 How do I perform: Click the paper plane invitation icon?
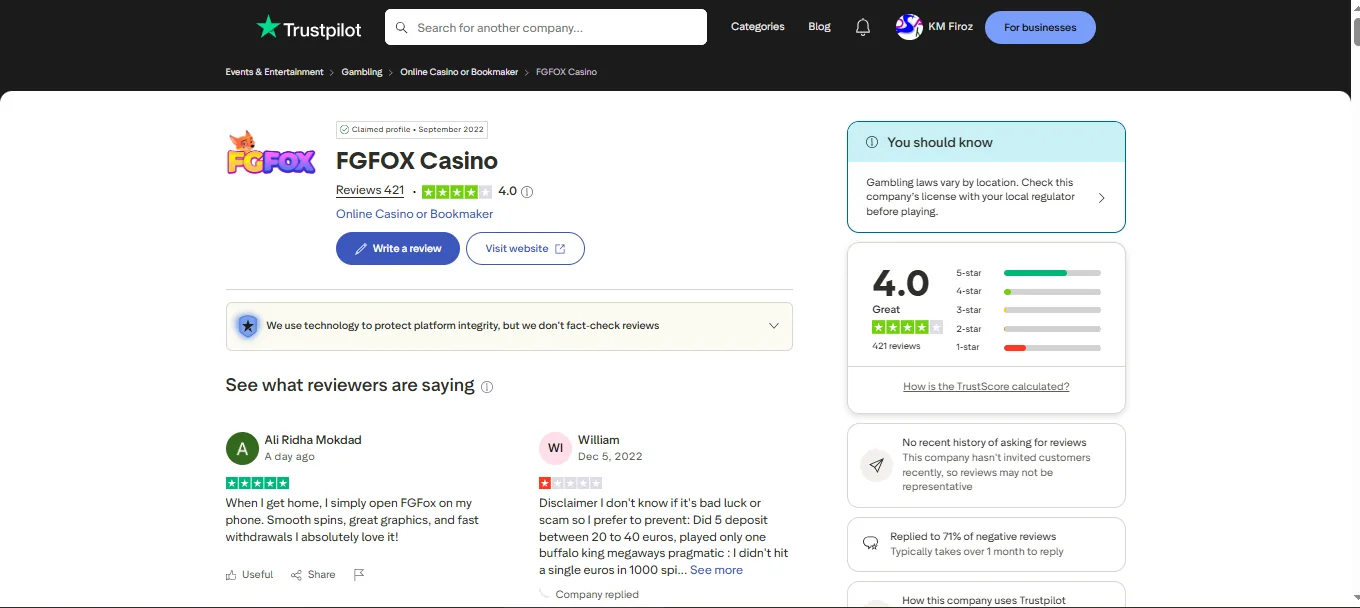pyautogui.click(x=876, y=465)
